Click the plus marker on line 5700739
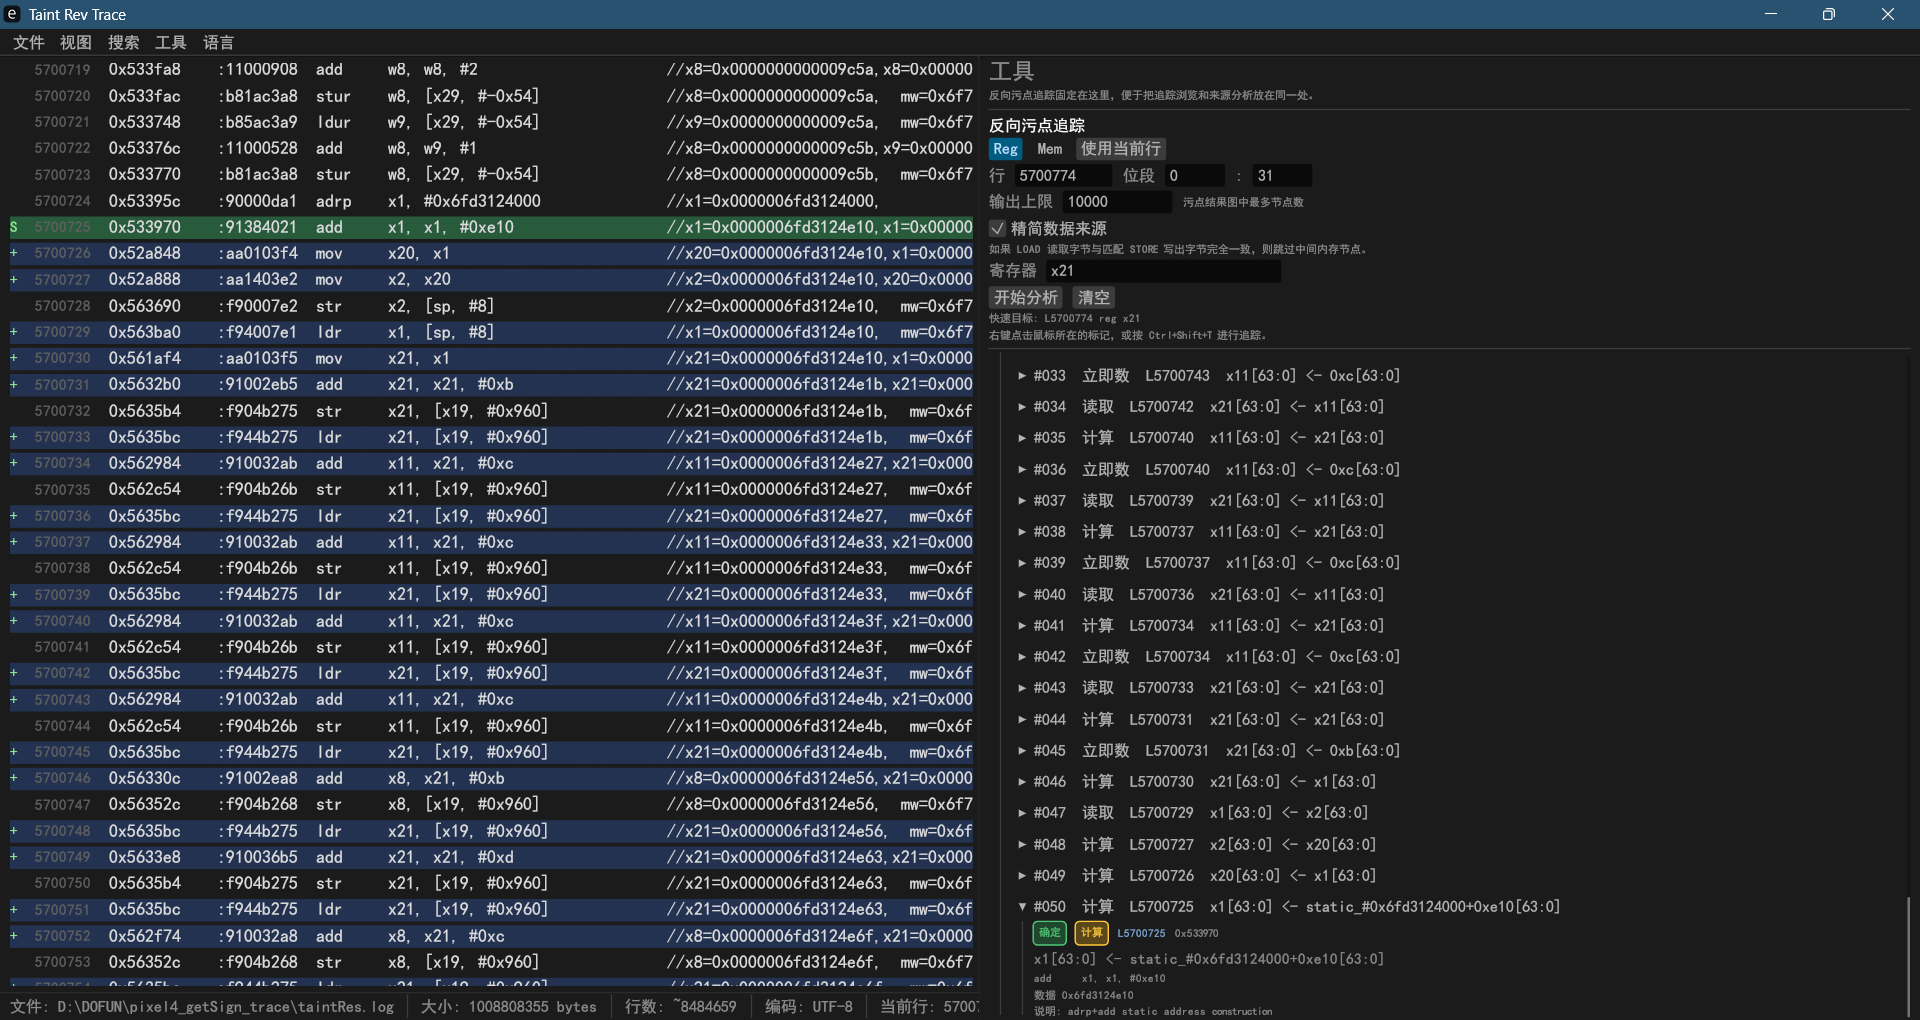 (x=14, y=595)
